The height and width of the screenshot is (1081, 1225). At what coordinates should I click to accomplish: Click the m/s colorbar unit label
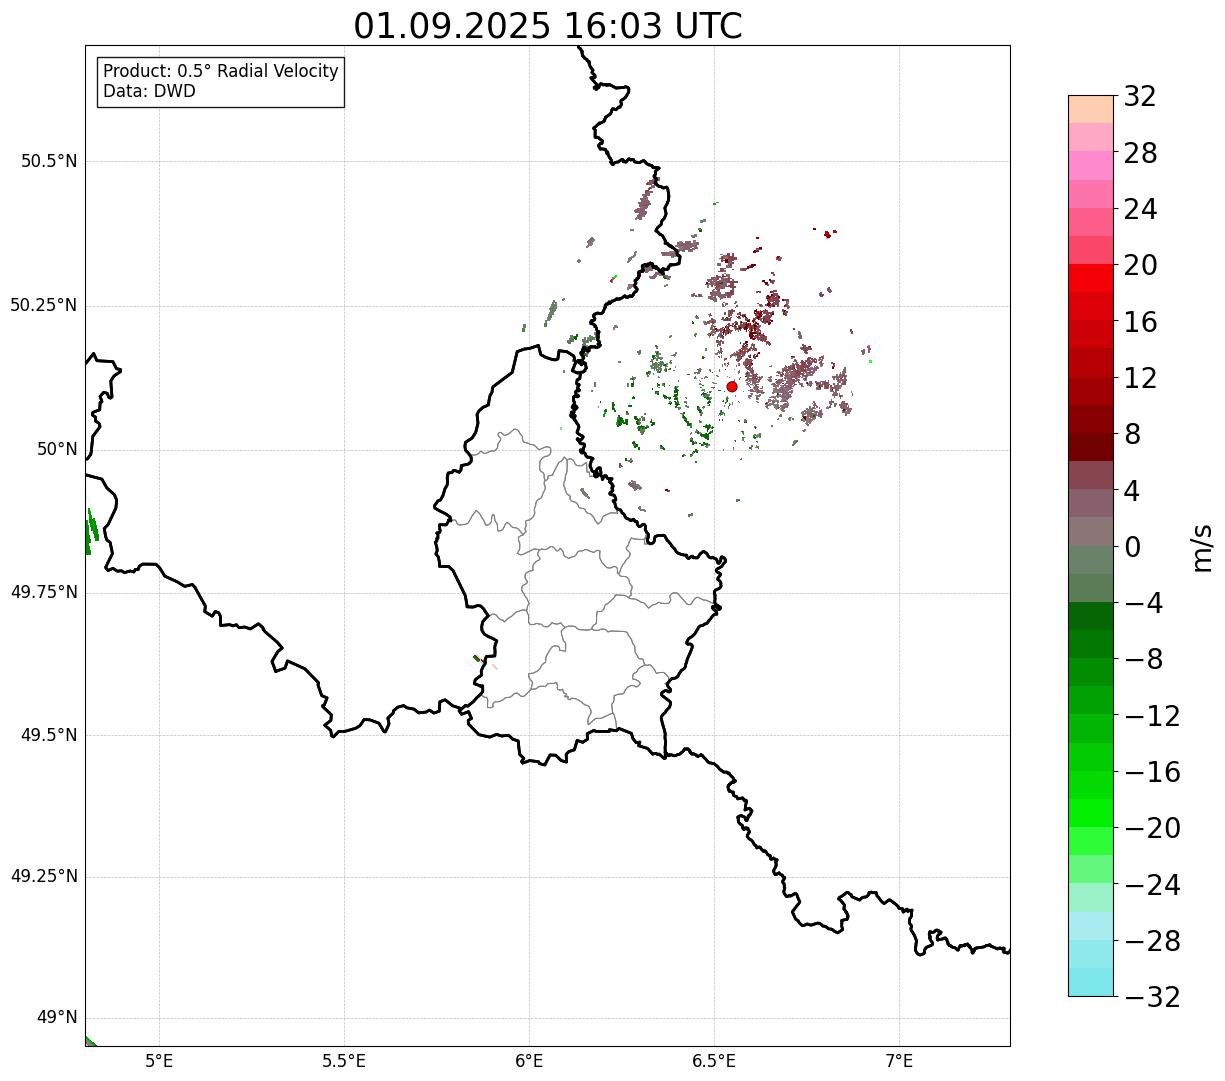click(1202, 547)
